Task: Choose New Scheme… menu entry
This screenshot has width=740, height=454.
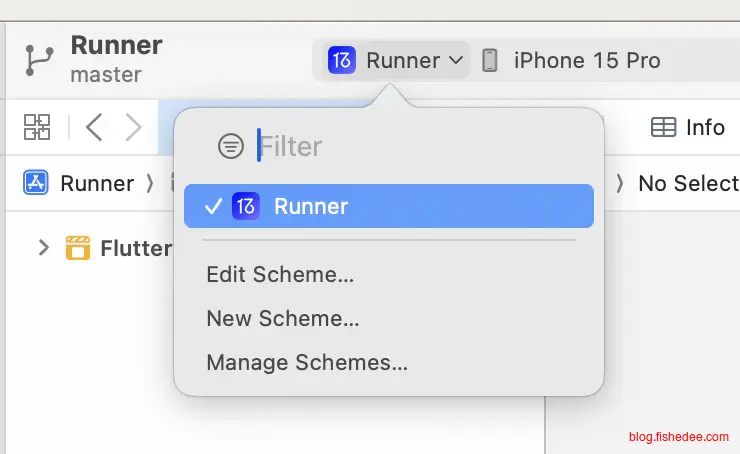Action: [x=283, y=319]
